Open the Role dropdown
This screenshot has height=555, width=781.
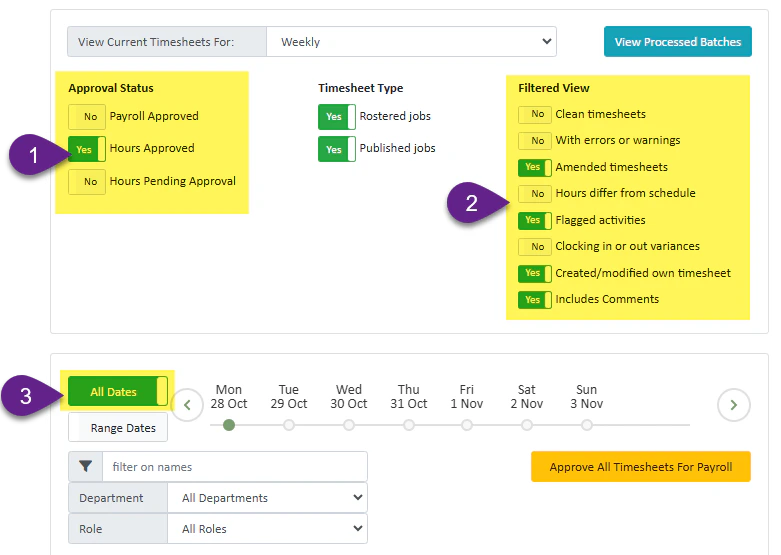click(267, 529)
